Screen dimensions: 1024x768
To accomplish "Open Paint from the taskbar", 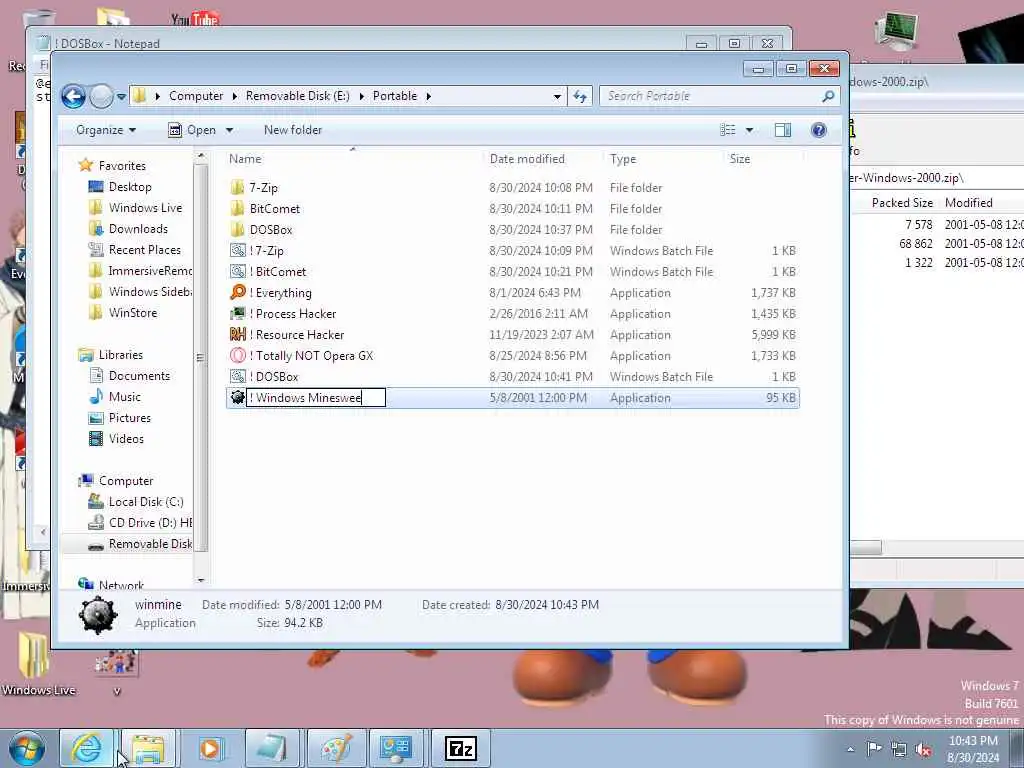I will pyautogui.click(x=335, y=748).
